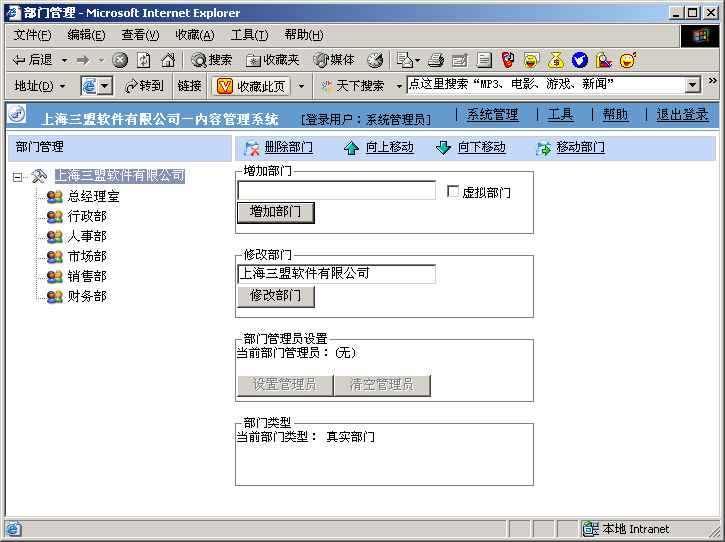Open the 查看(V) menu
Viewport: 725px width, 542px height.
(140, 35)
